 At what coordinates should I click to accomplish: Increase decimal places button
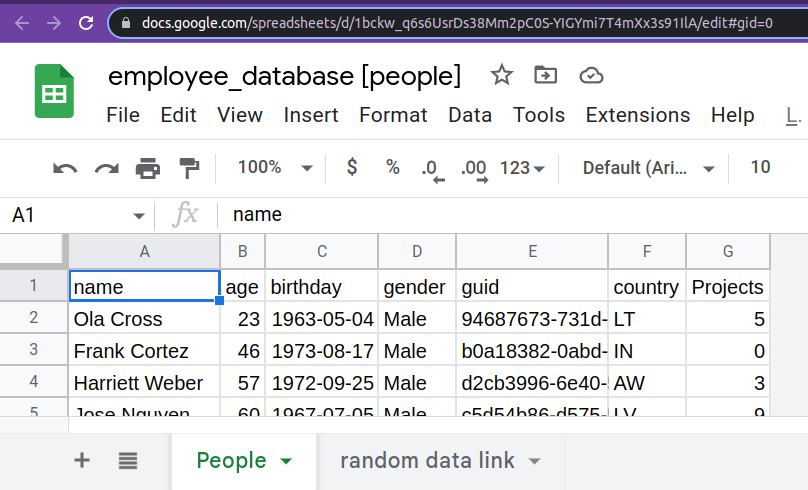(475, 170)
